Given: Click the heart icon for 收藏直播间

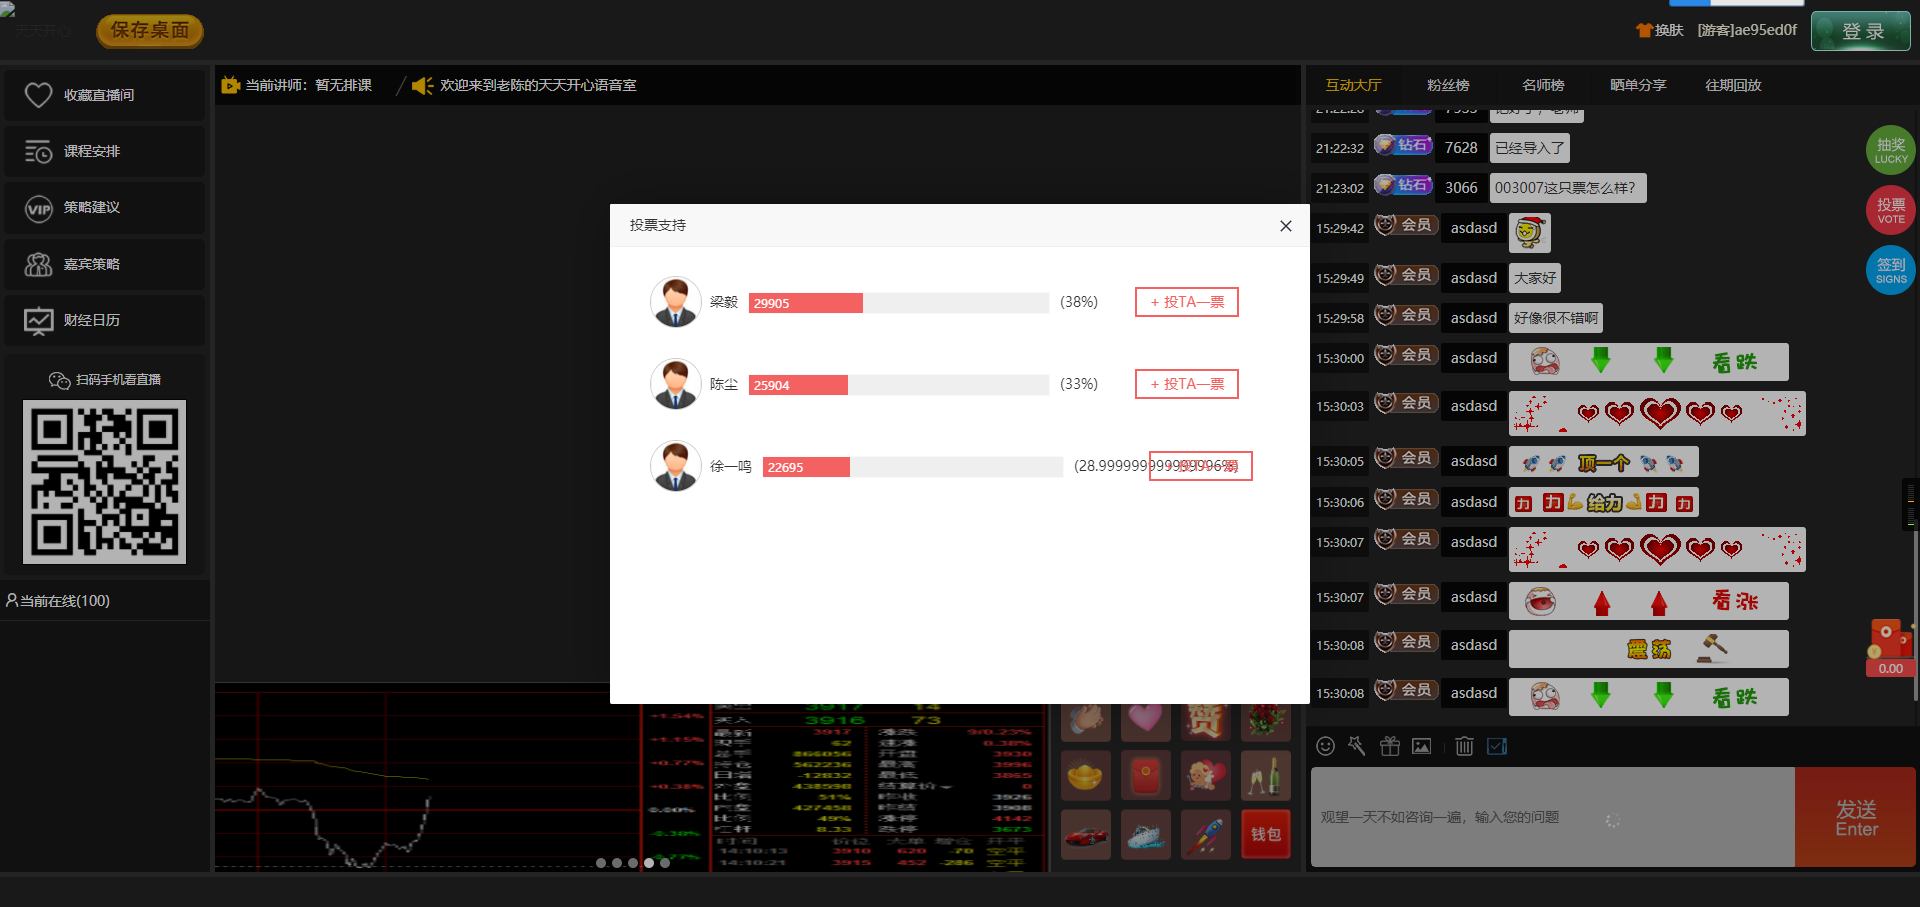Looking at the screenshot, I should (x=38, y=95).
